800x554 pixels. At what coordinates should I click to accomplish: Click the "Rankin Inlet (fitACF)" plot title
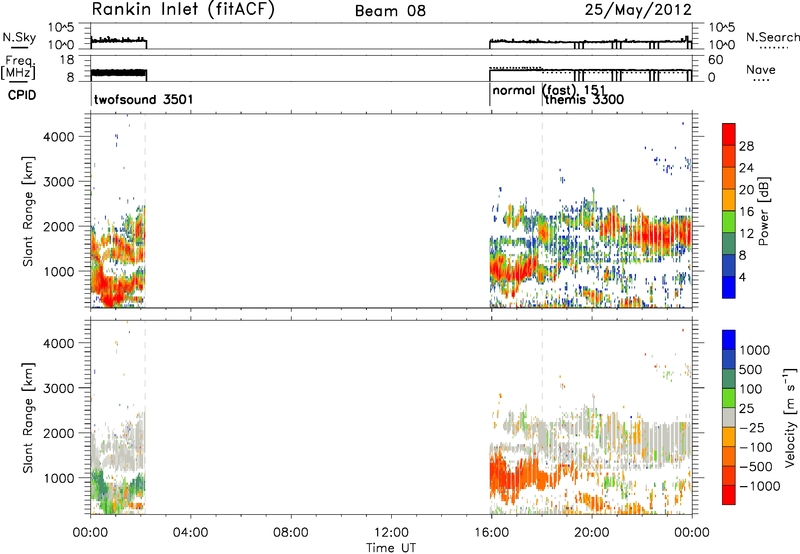coord(183,10)
